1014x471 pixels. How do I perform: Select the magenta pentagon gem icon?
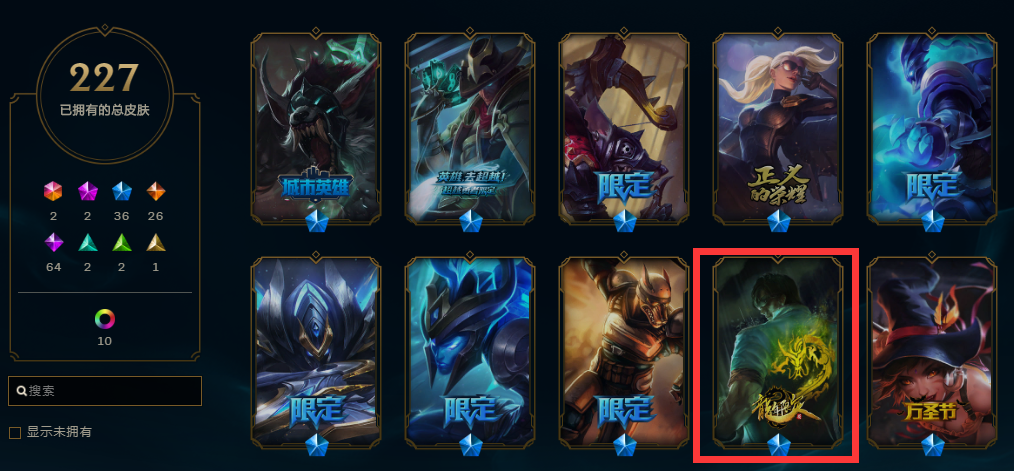[x=87, y=192]
